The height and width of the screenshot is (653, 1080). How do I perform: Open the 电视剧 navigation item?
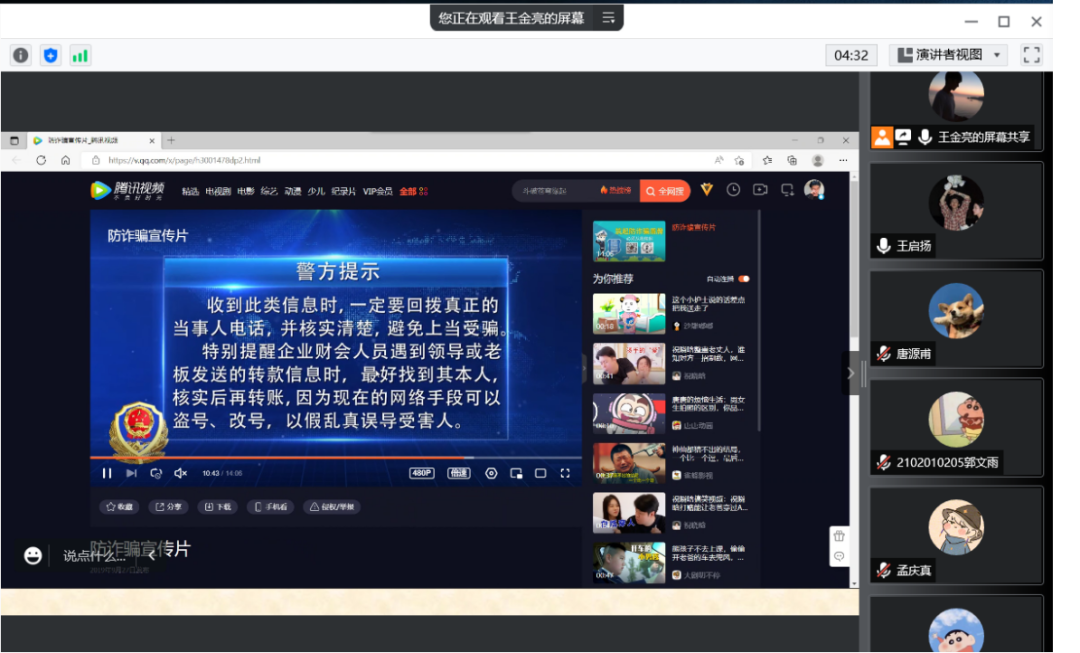(218, 191)
